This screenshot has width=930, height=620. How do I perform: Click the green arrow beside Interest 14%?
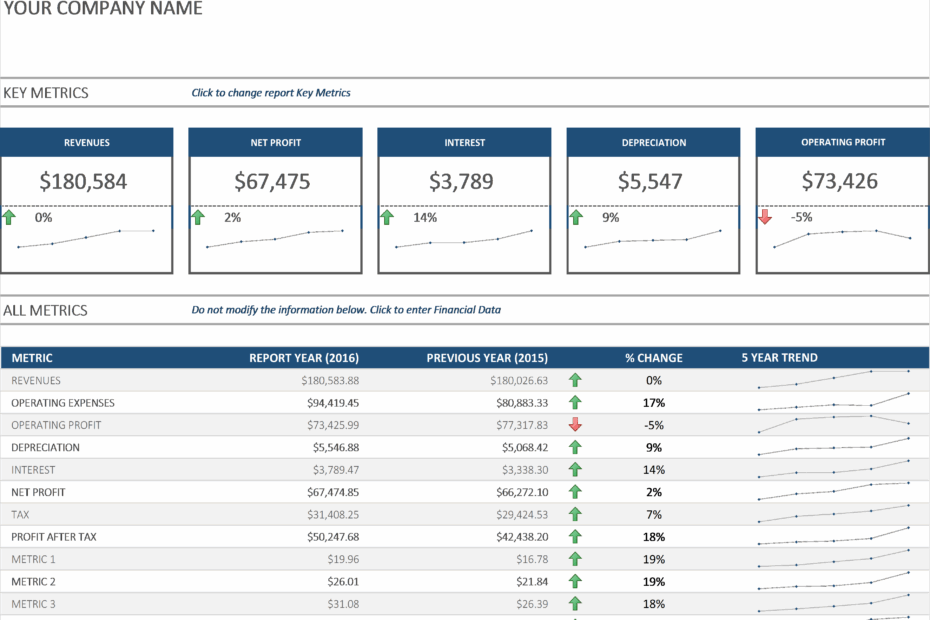pyautogui.click(x=387, y=216)
